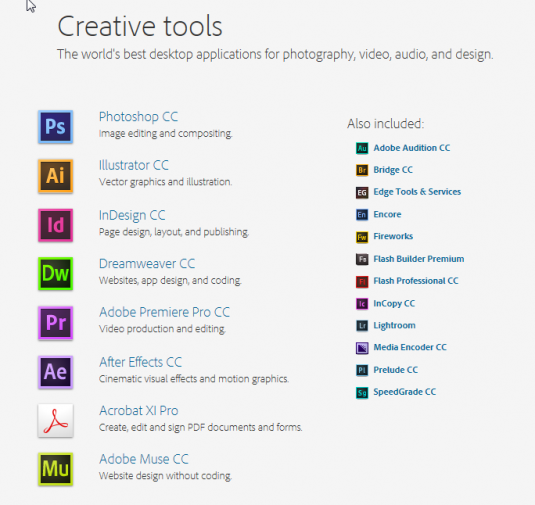This screenshot has height=505, width=535.
Task: Open the Illustrator CC link
Action: (x=134, y=165)
